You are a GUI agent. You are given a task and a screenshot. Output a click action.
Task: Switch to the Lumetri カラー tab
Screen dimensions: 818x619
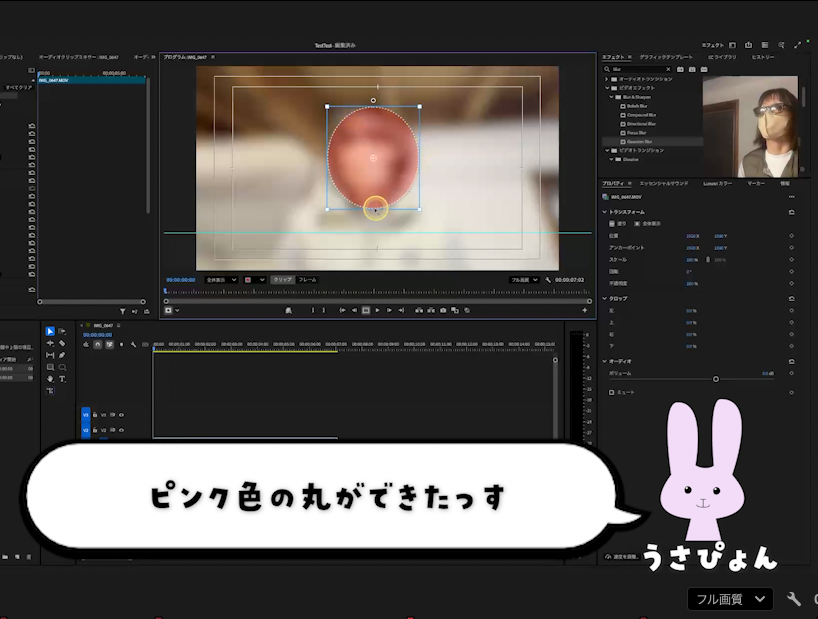click(x=717, y=184)
